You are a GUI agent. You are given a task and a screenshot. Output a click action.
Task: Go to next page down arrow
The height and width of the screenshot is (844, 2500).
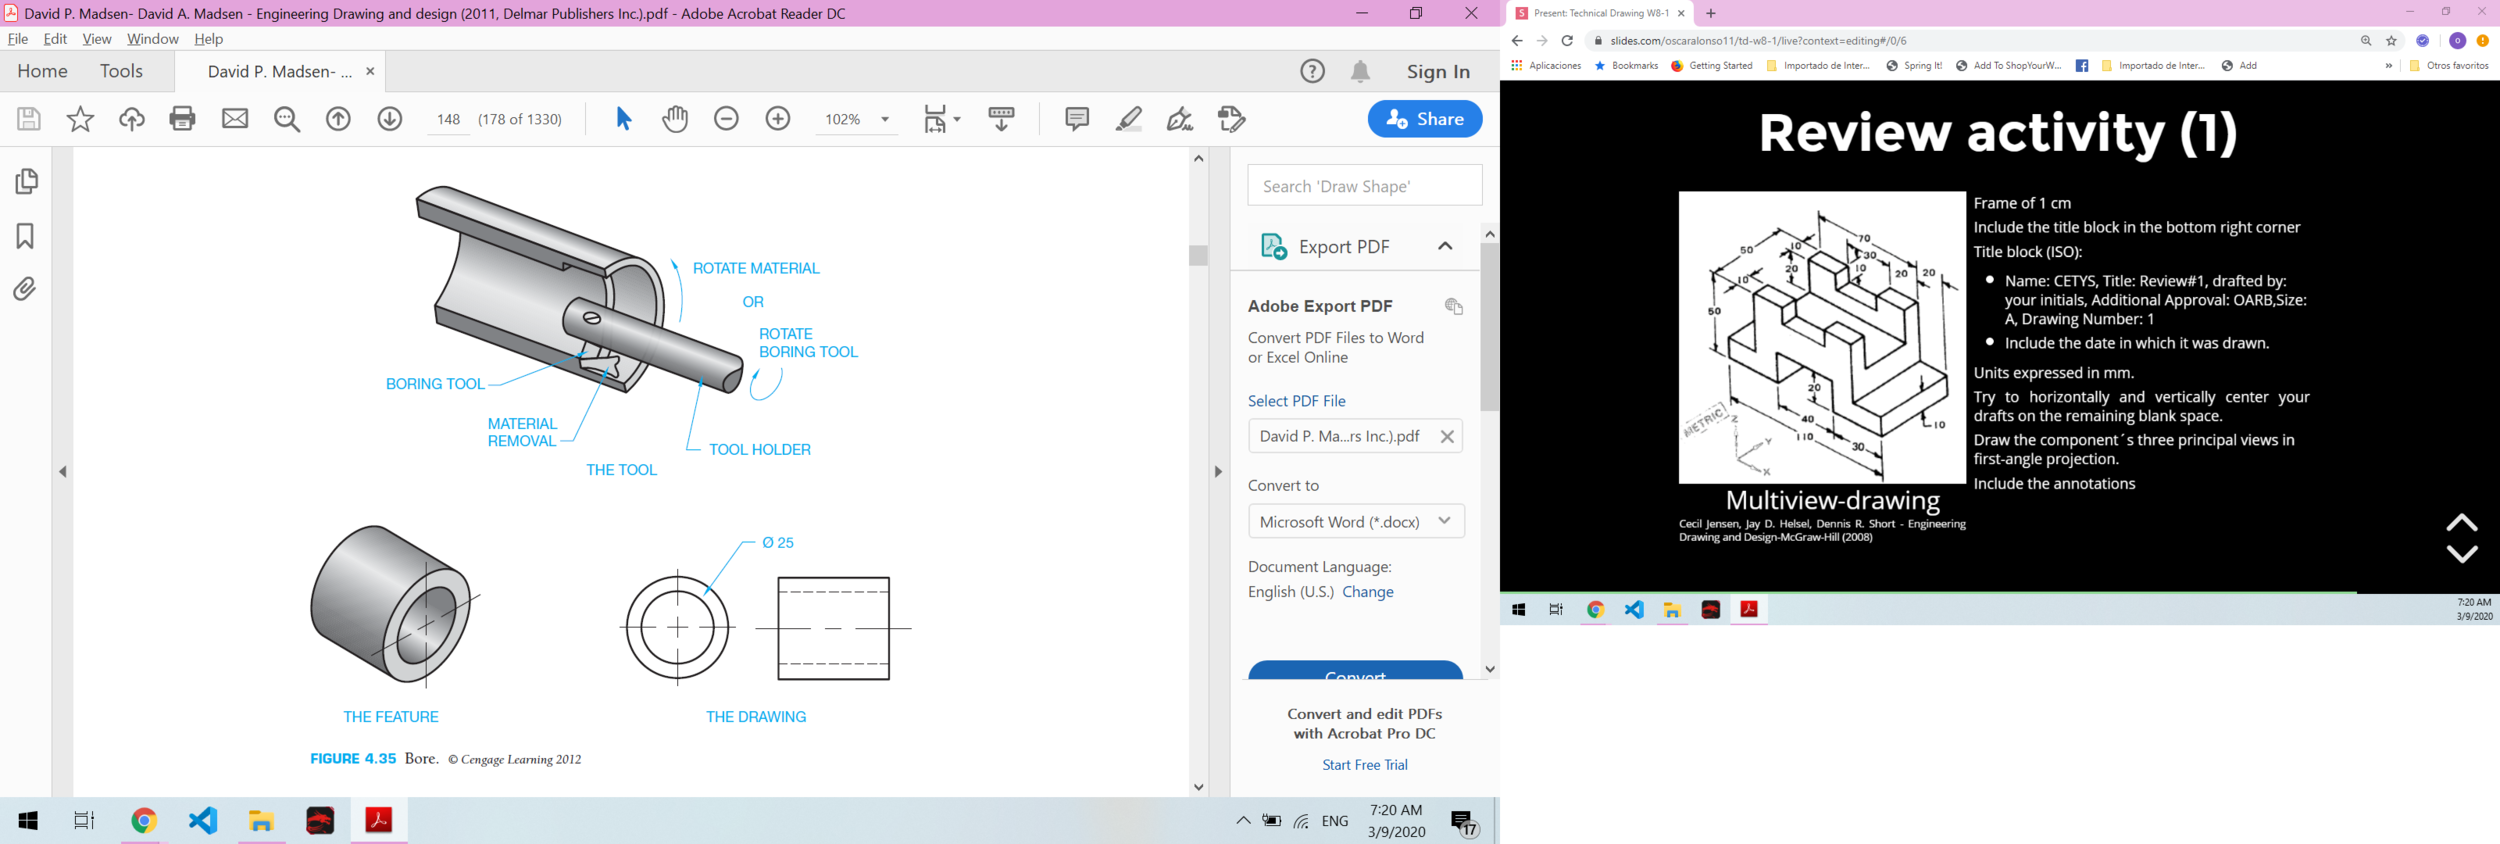tap(390, 119)
